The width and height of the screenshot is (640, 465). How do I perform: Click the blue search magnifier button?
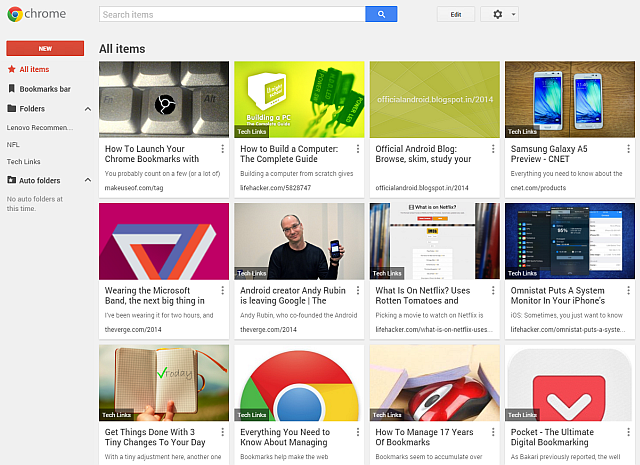[x=381, y=15]
